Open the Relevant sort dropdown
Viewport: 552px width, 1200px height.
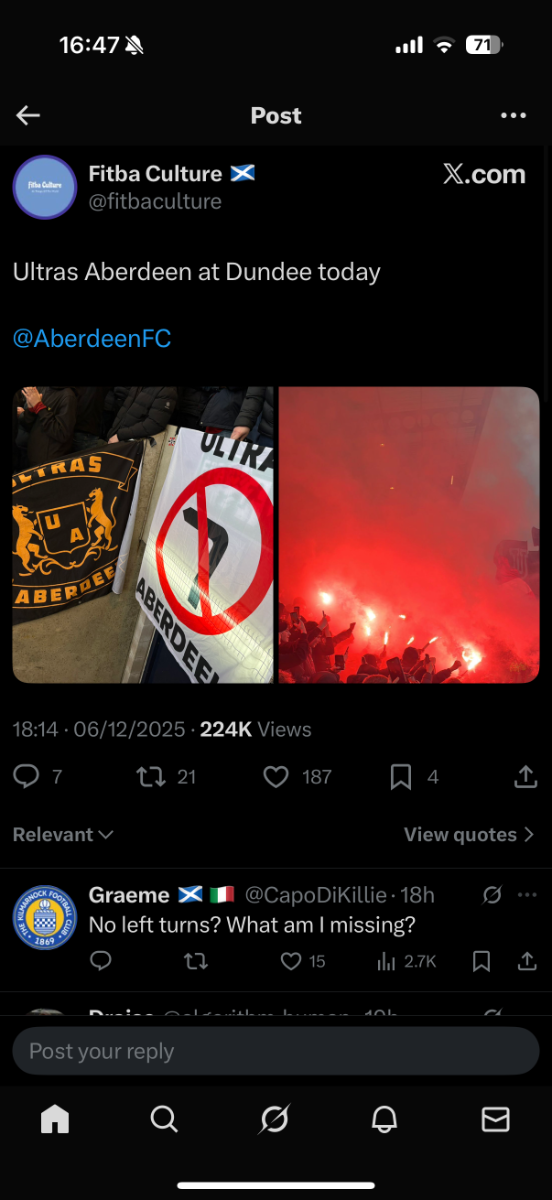[63, 834]
